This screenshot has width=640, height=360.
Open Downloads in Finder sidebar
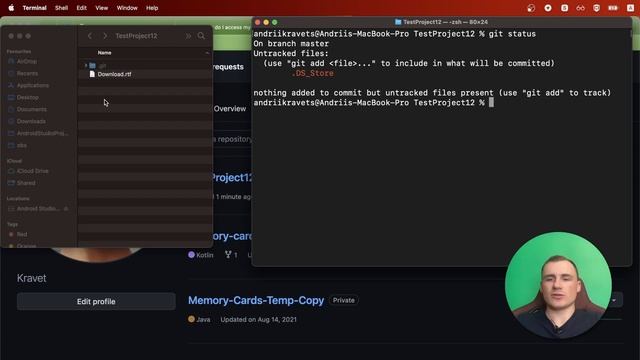[x=31, y=121]
